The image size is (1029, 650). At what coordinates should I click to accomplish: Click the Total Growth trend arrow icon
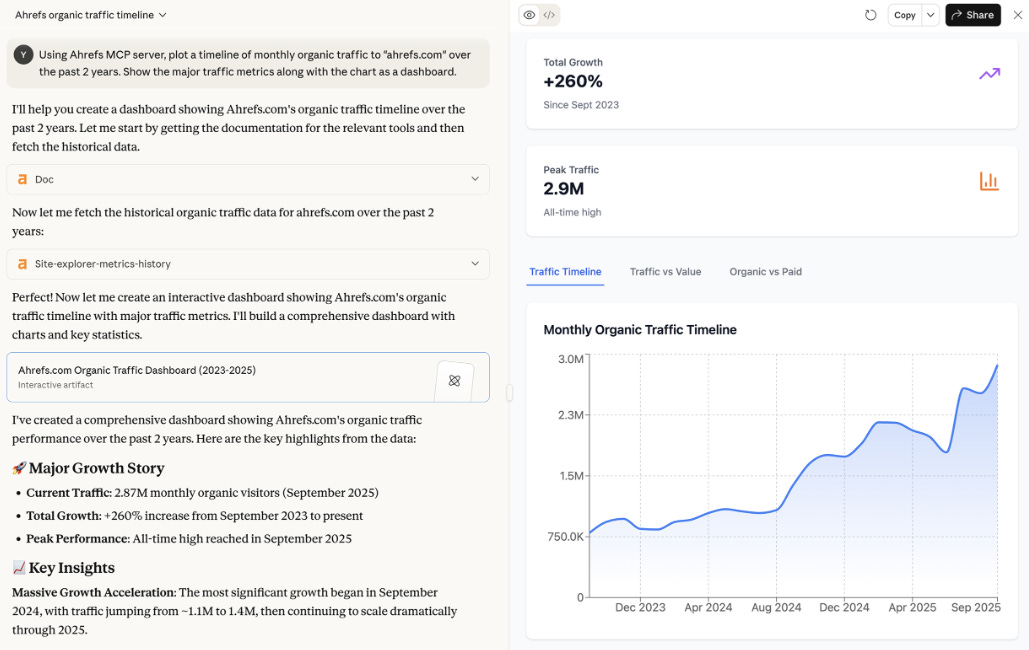point(990,74)
